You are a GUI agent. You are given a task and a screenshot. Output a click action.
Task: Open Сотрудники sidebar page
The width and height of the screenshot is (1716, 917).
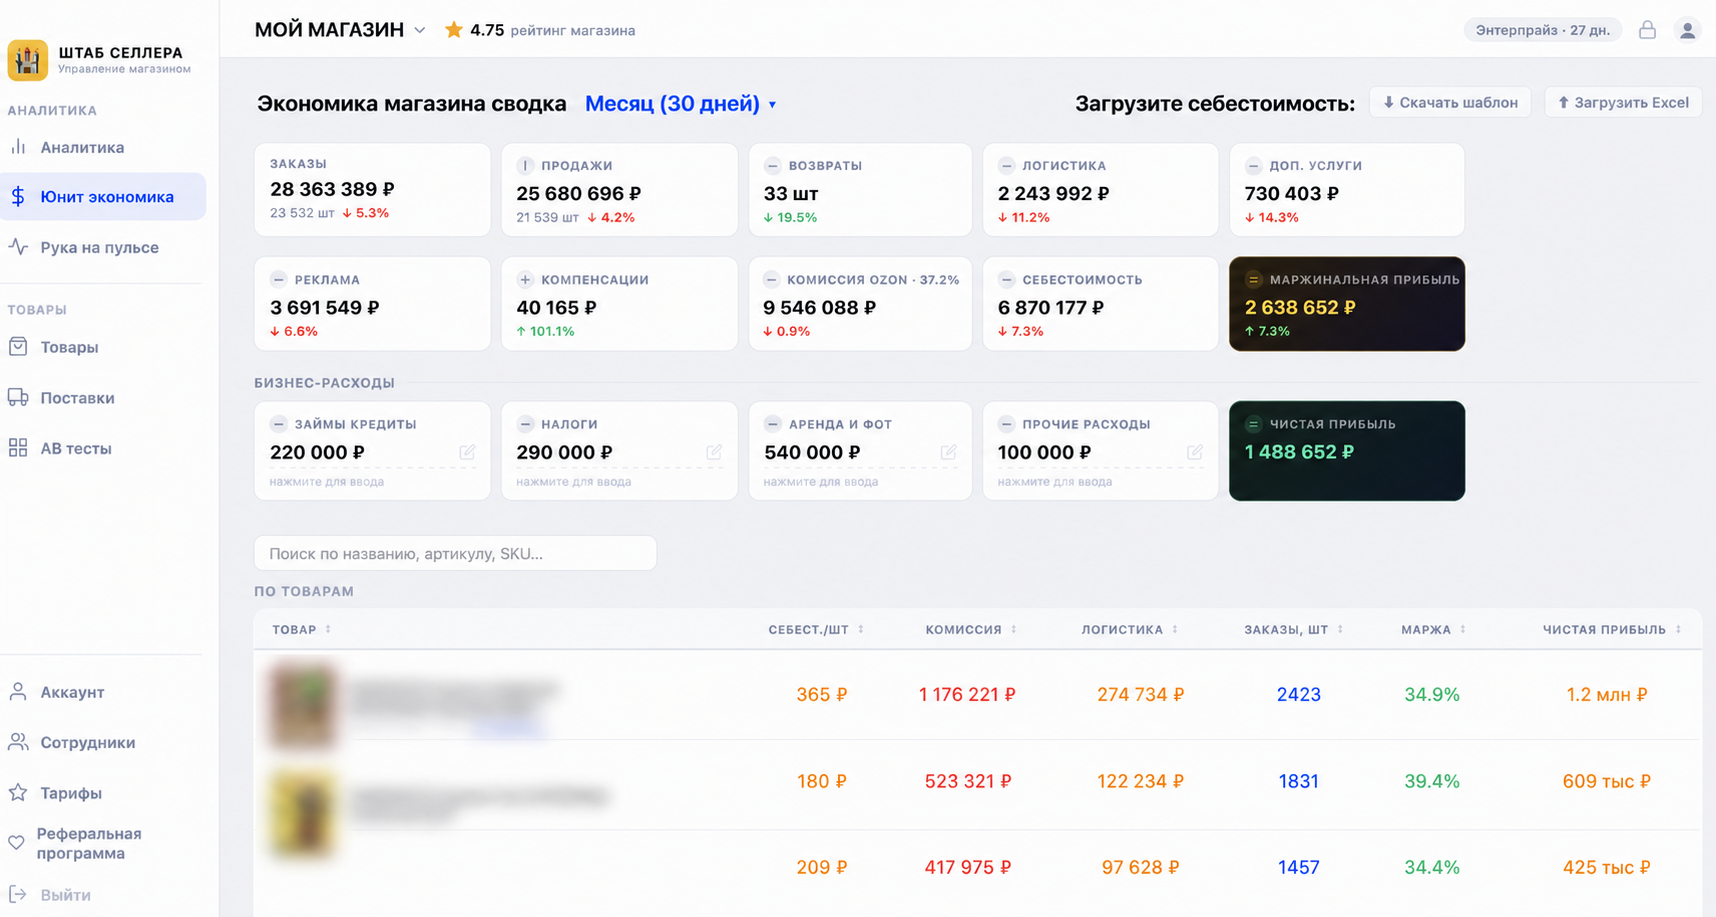coord(103,742)
